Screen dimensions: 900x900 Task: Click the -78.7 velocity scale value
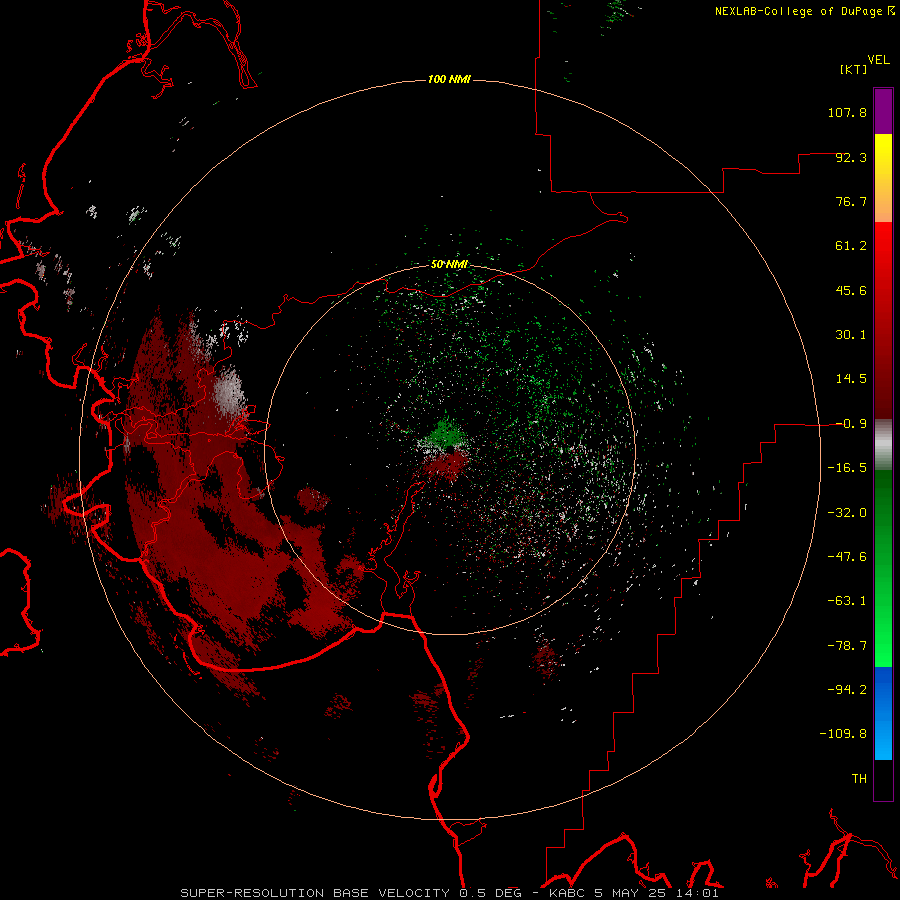click(847, 646)
